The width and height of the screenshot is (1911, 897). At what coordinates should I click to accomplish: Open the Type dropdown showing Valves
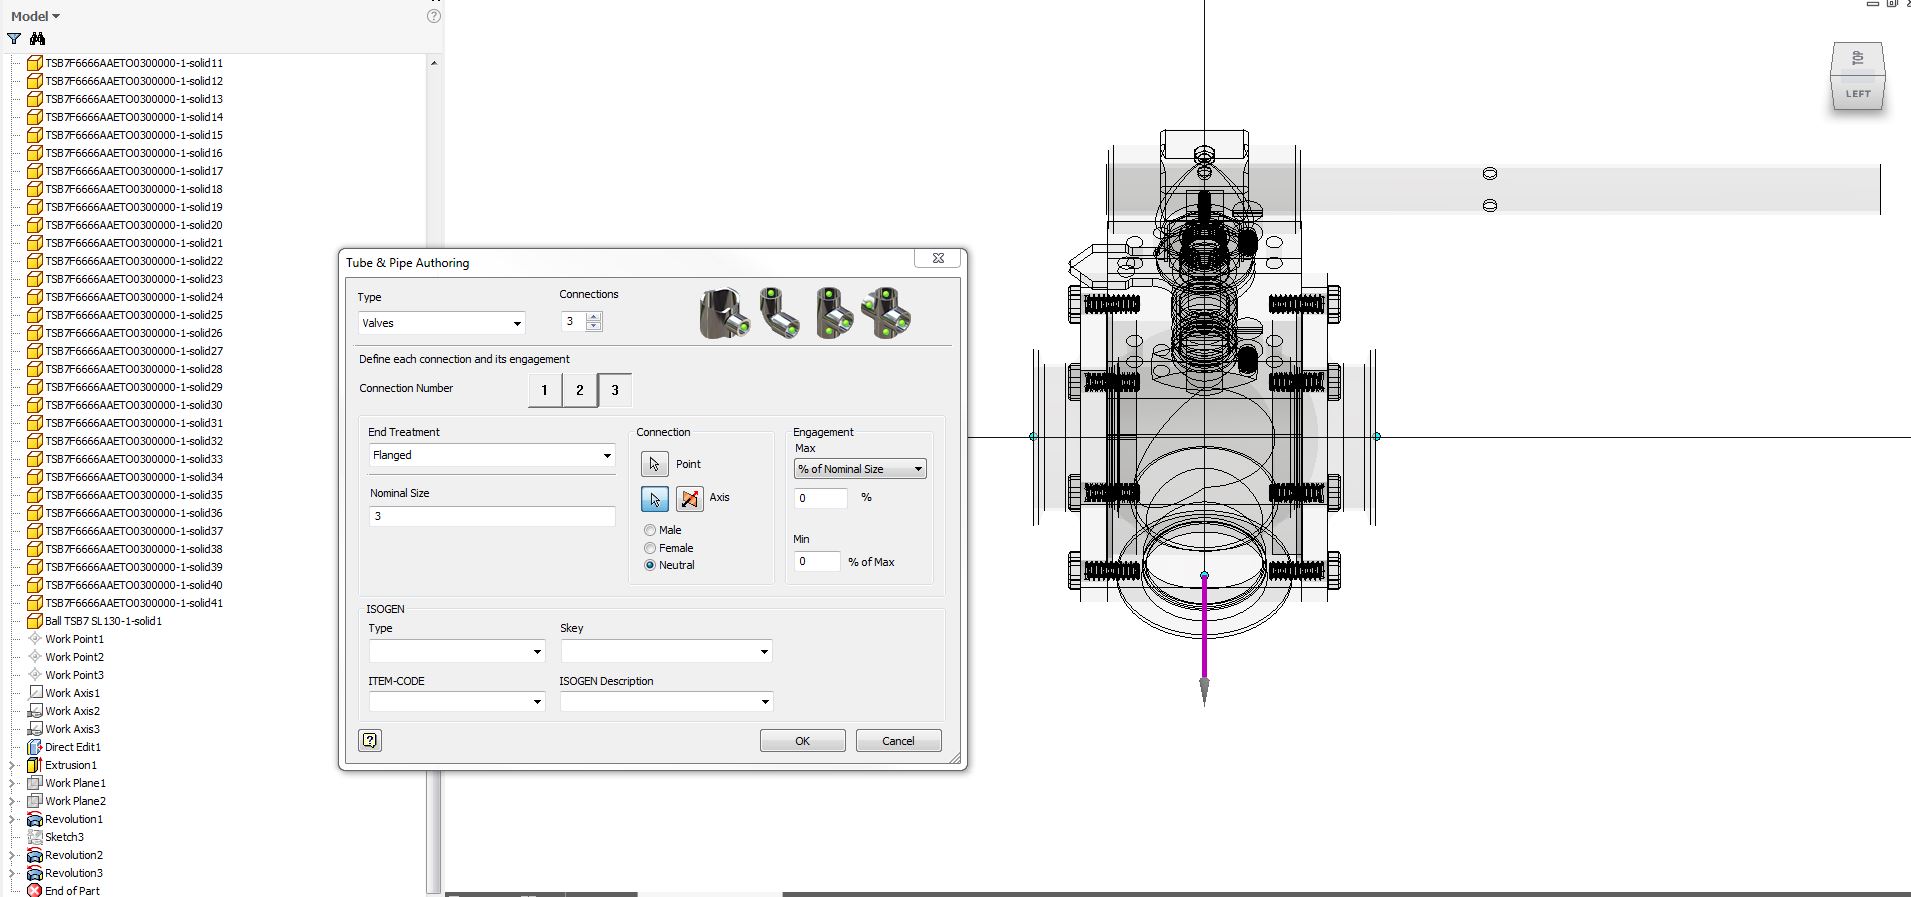click(x=441, y=323)
